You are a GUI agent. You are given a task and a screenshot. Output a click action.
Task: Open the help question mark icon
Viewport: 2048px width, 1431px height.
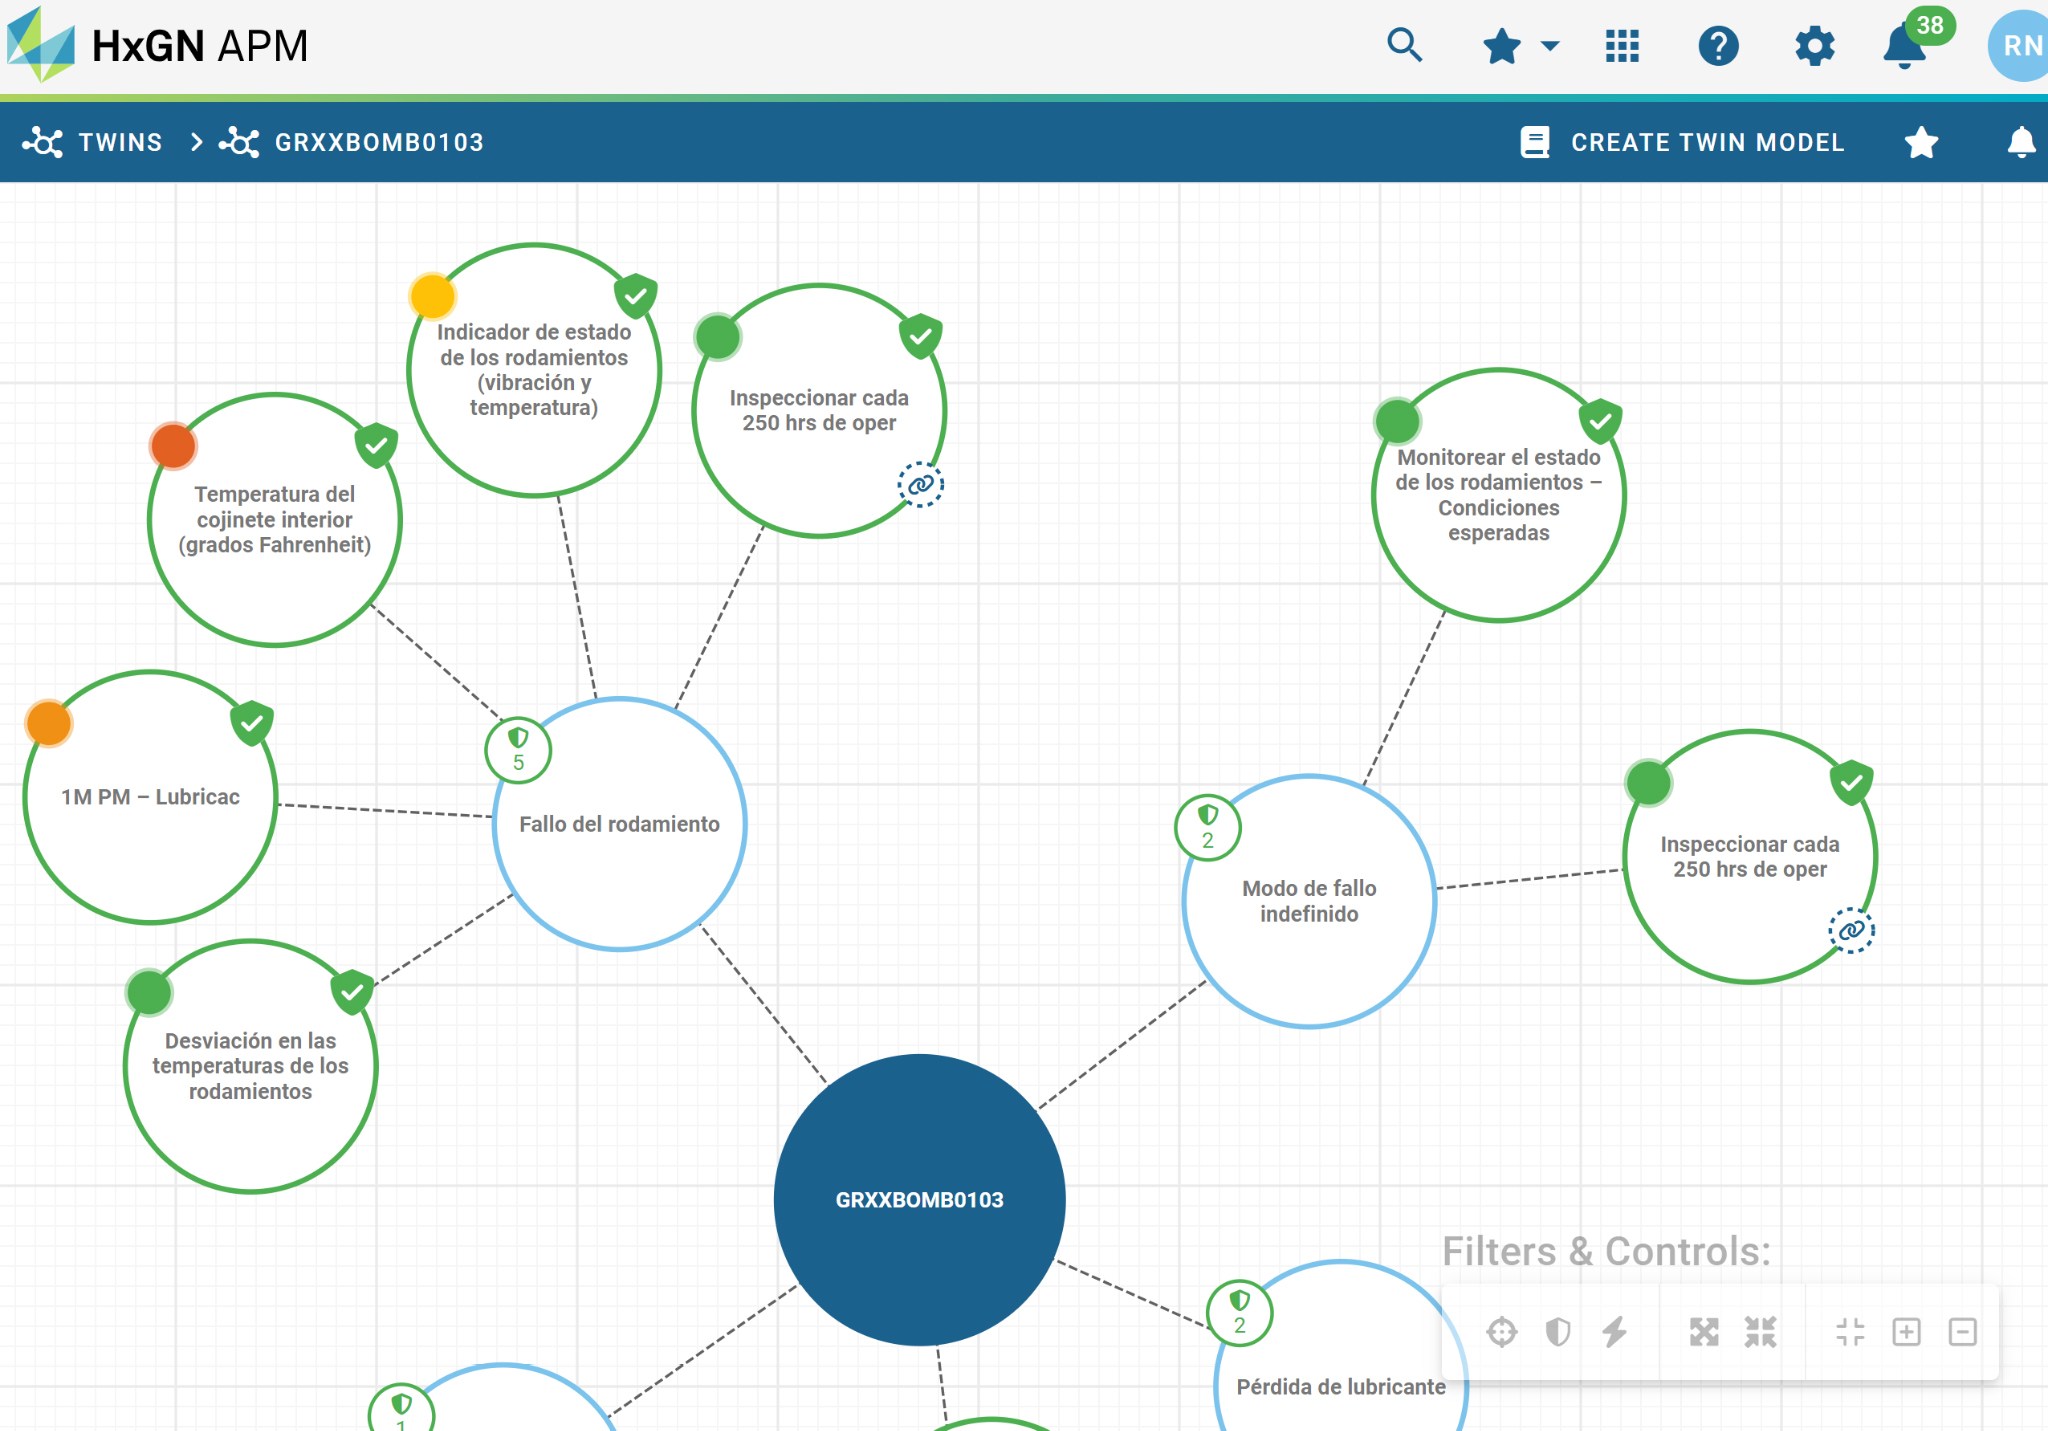1718,45
